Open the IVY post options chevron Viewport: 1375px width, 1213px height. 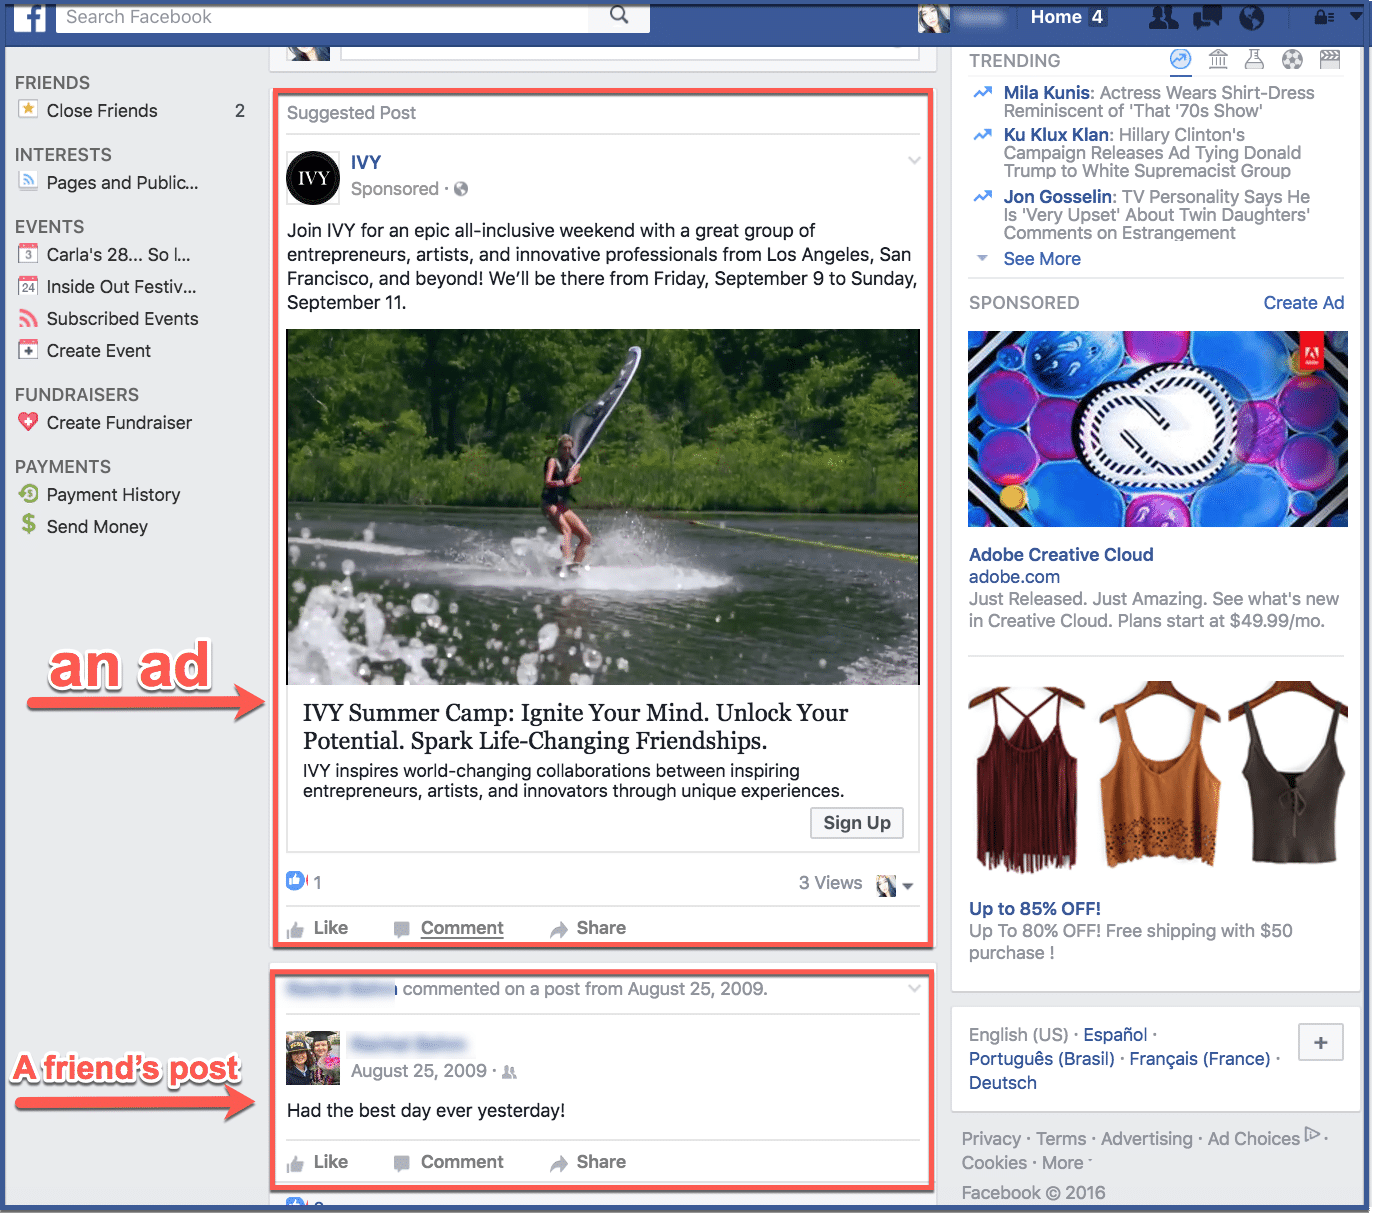coord(914,160)
